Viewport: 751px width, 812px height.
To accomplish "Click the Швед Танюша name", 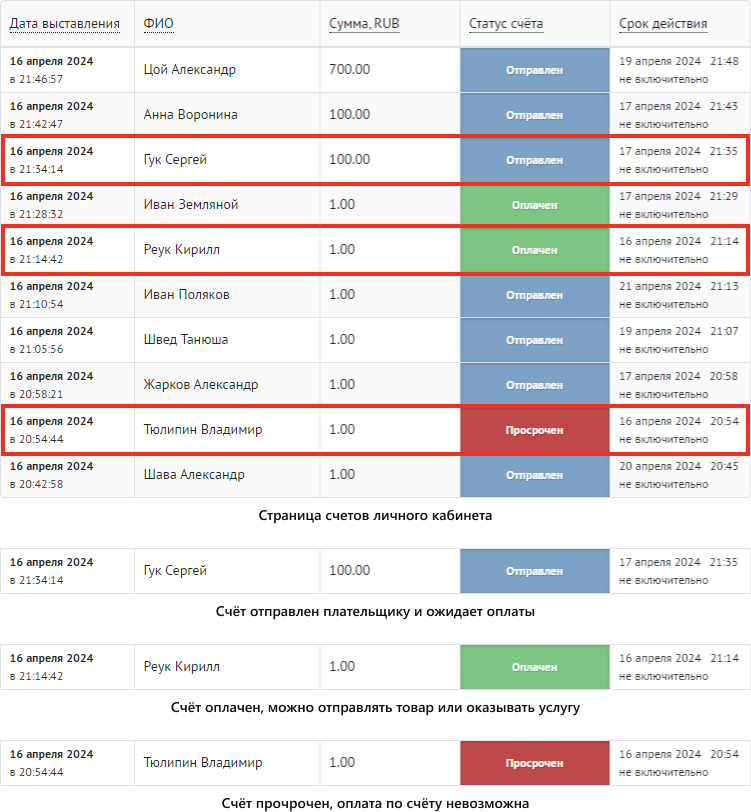I will tap(186, 340).
